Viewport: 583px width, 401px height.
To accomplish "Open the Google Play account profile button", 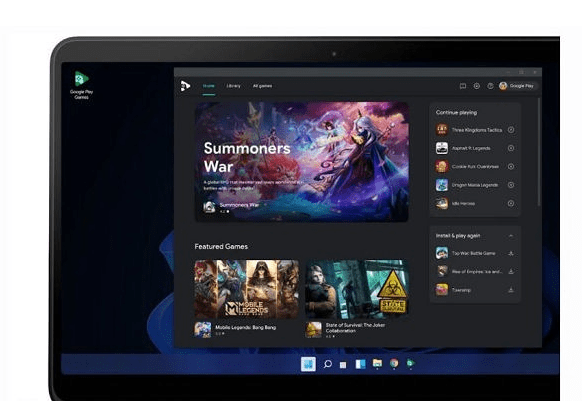I will 517,86.
